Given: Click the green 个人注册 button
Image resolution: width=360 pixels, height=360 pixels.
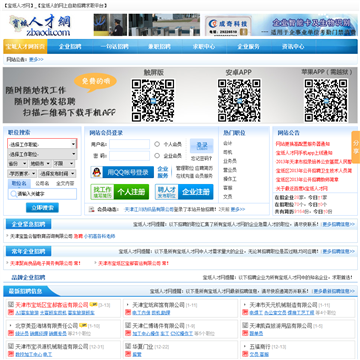Looking at the screenshot, I should point(120,192).
